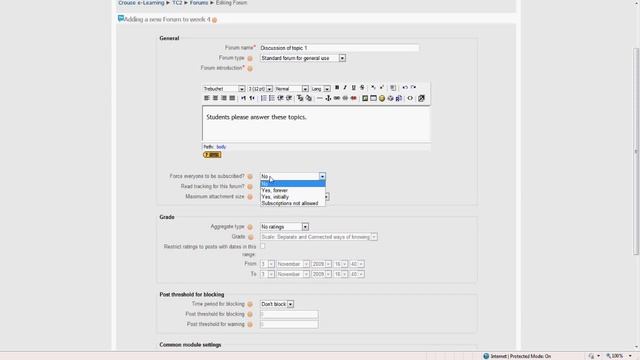The height and width of the screenshot is (360, 640).
Task: Select the highlighted 'No' subscription option
Action: point(293,184)
